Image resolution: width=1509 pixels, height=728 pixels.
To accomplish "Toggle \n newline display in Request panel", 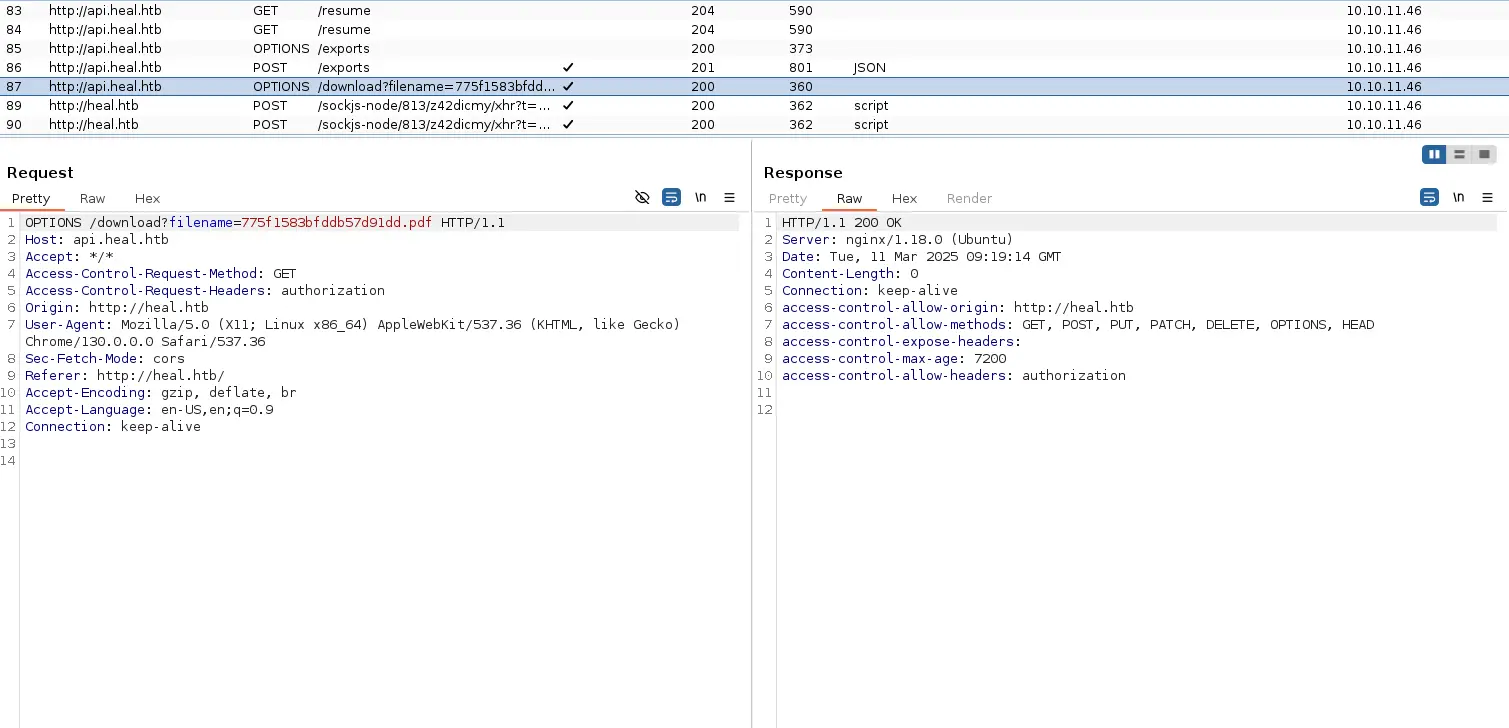I will point(701,198).
